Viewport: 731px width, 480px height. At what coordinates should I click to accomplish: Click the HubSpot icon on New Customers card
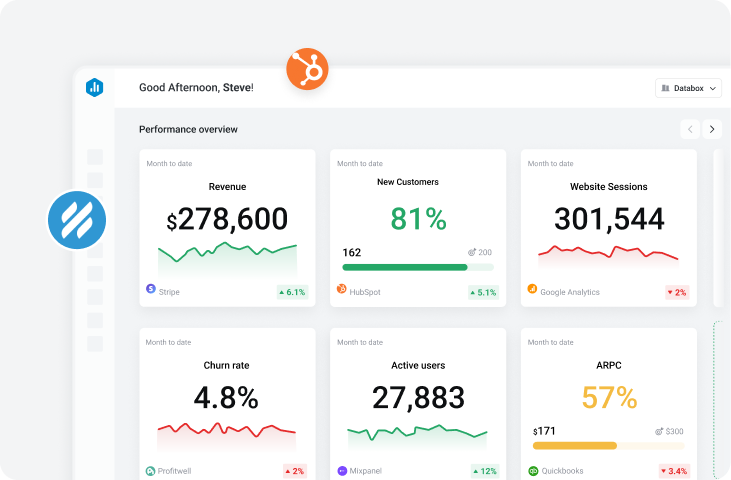342,290
